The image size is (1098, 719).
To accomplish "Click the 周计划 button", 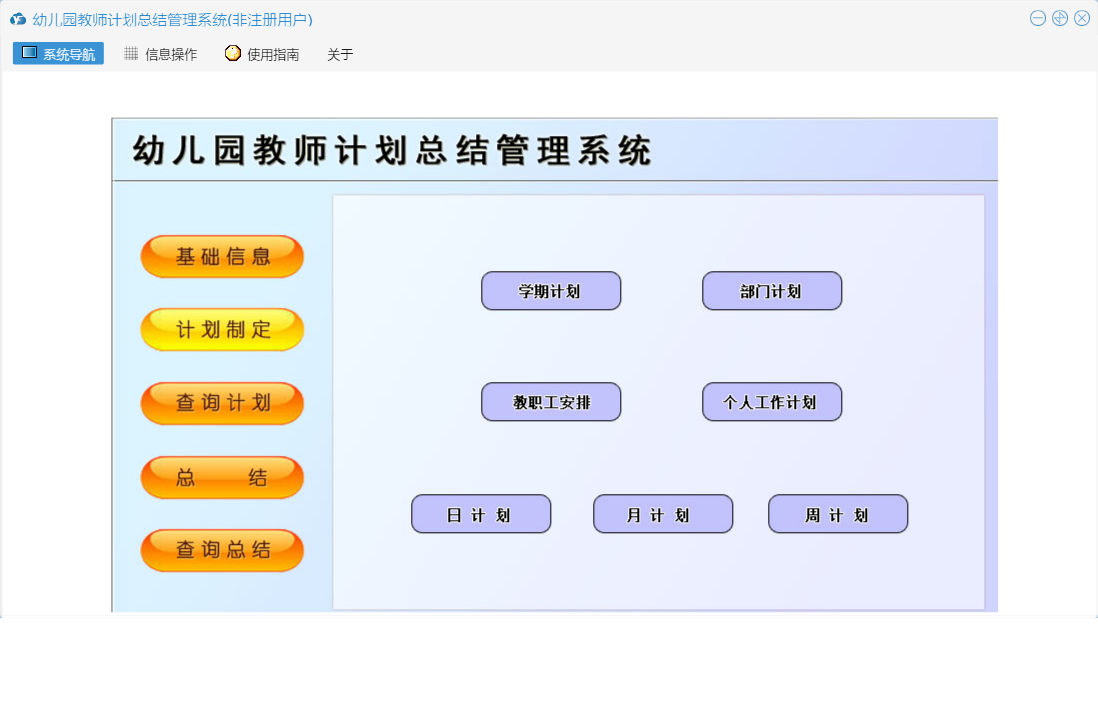I will coord(838,514).
